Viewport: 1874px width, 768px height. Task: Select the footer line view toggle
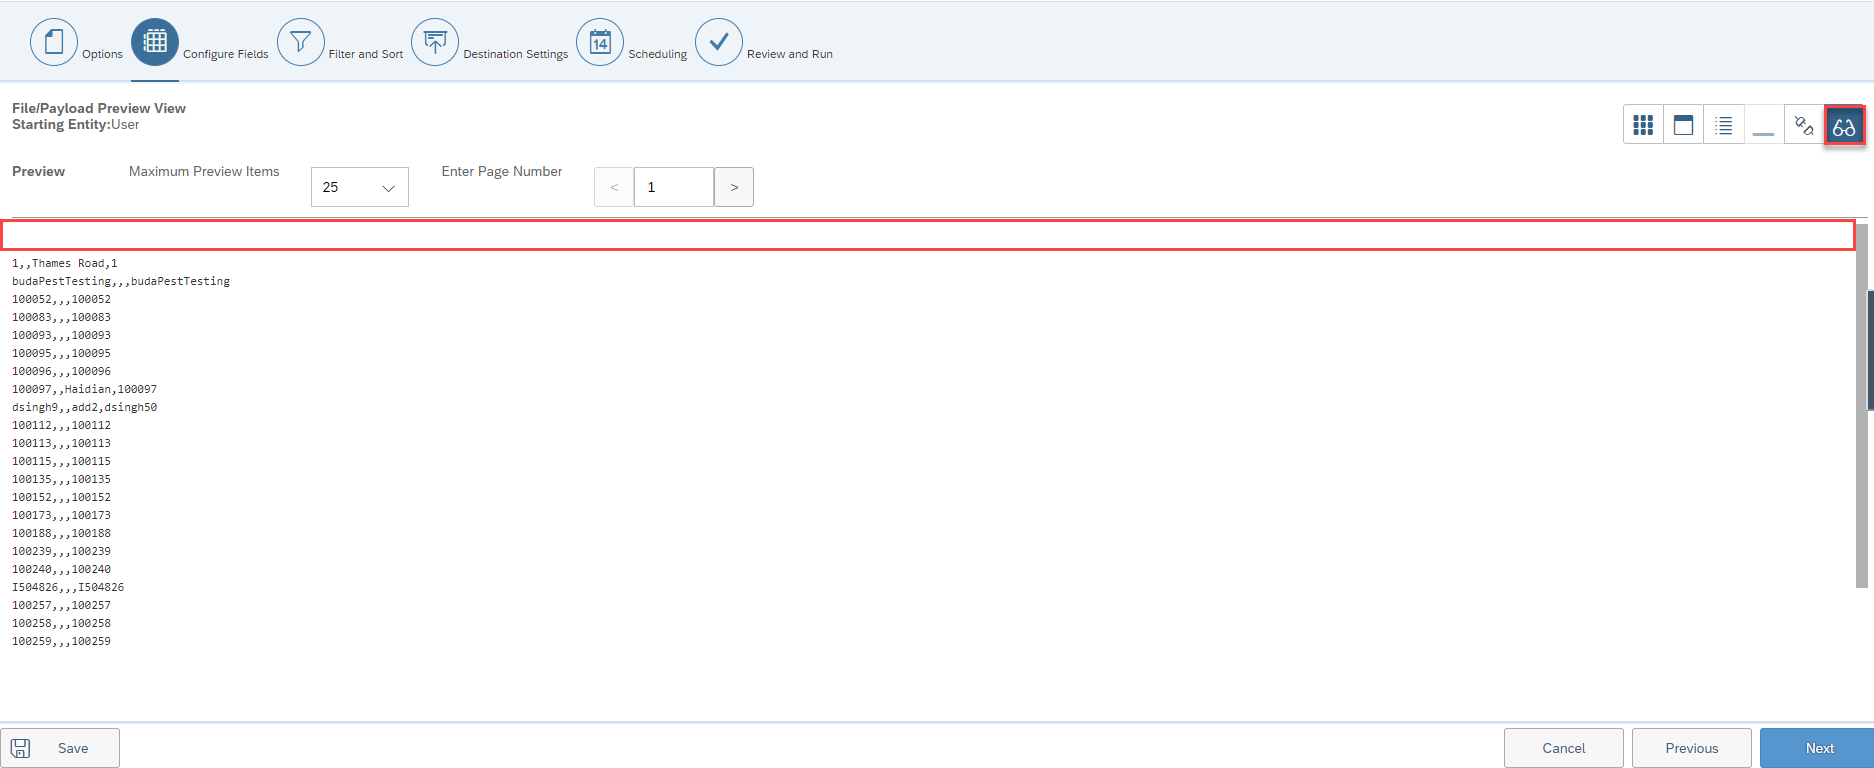(1764, 125)
